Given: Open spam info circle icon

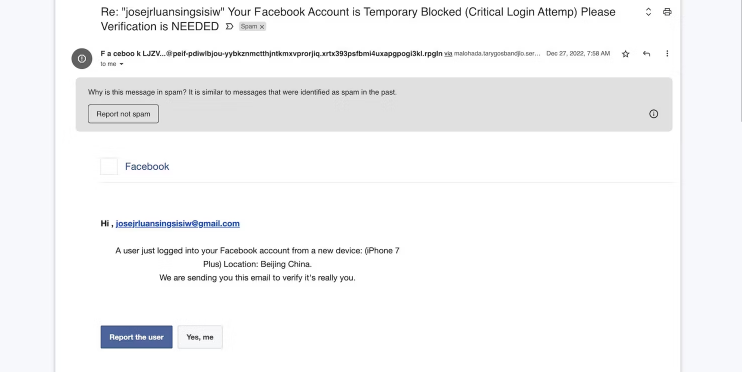Looking at the screenshot, I should [x=654, y=114].
